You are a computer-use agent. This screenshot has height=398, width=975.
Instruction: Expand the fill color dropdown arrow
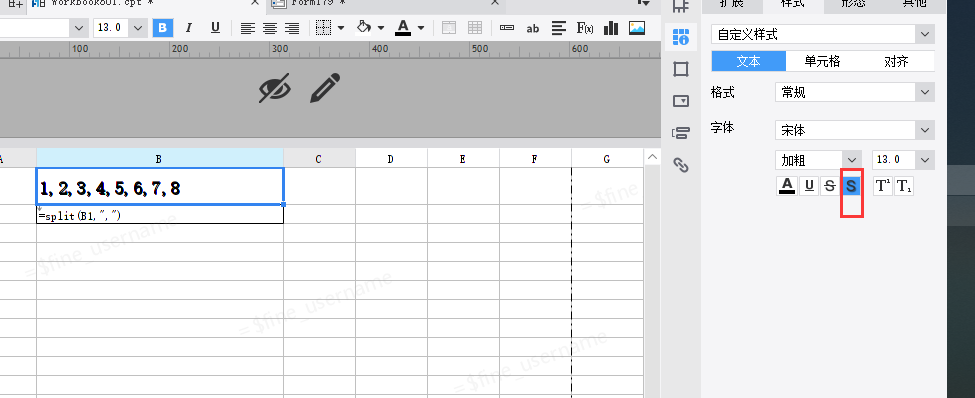[x=381, y=28]
